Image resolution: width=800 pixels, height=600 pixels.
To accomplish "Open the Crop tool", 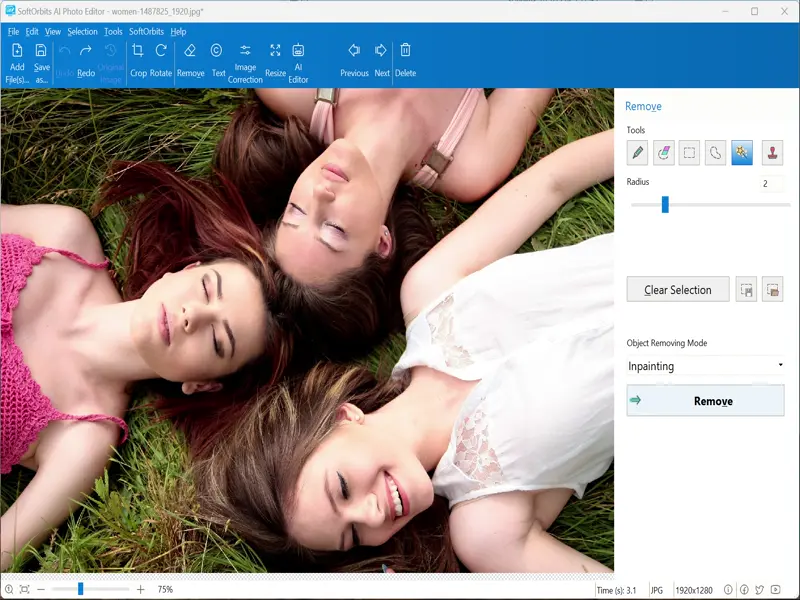I will pyautogui.click(x=138, y=61).
